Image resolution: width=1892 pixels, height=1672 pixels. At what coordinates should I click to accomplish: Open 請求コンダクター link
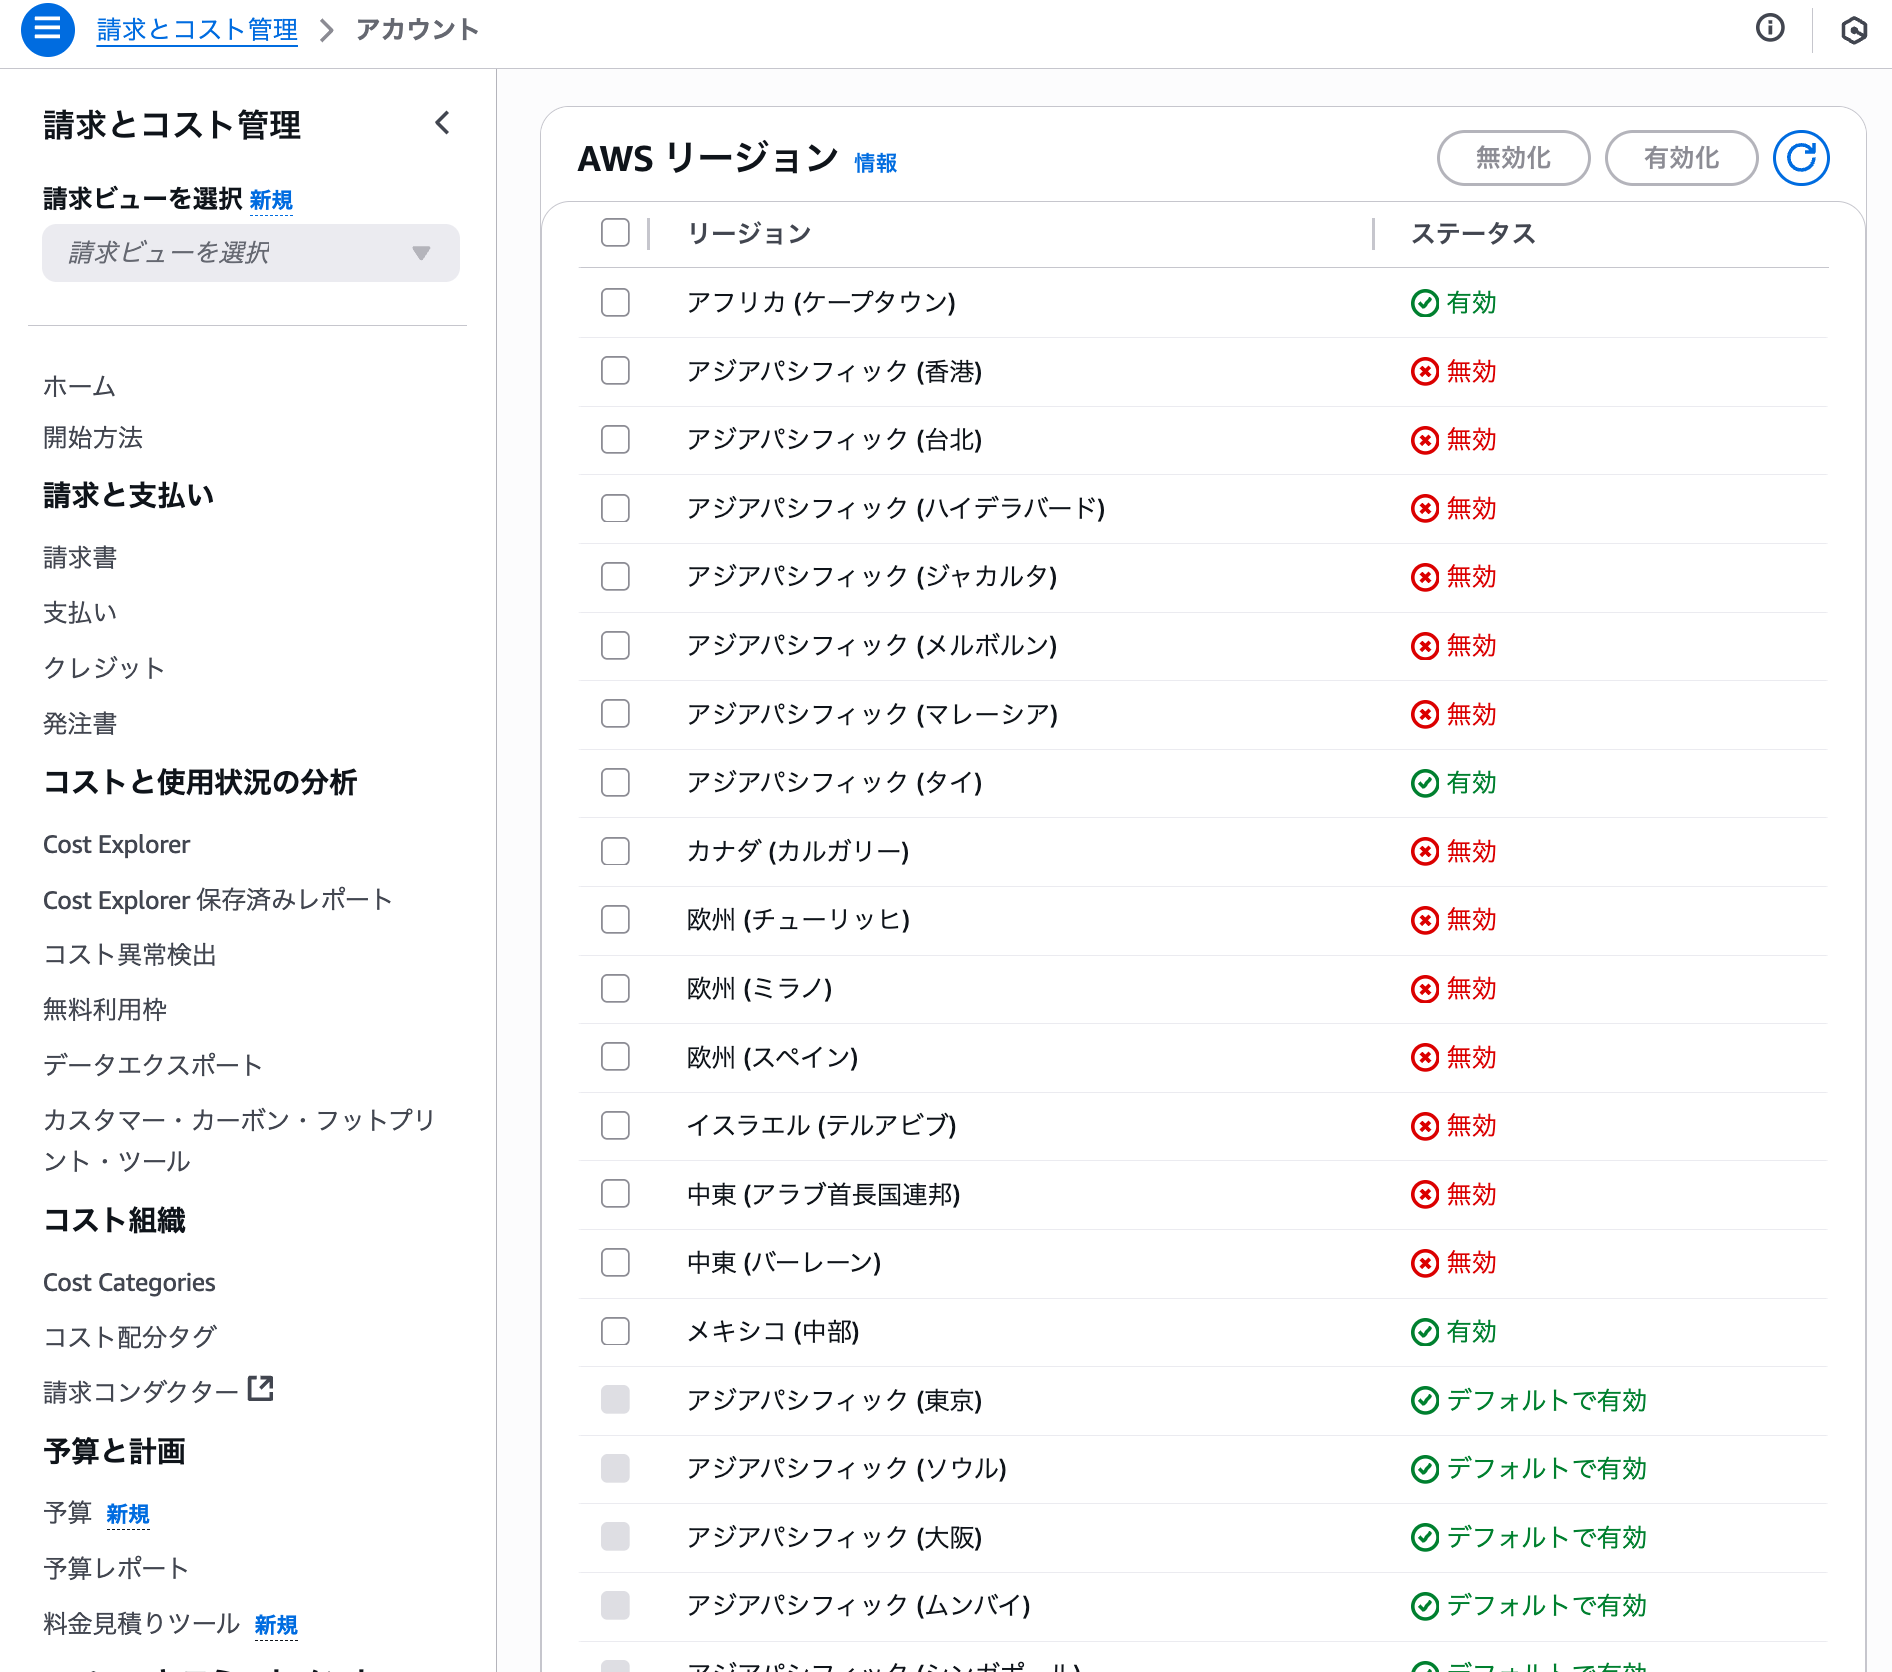141,1392
